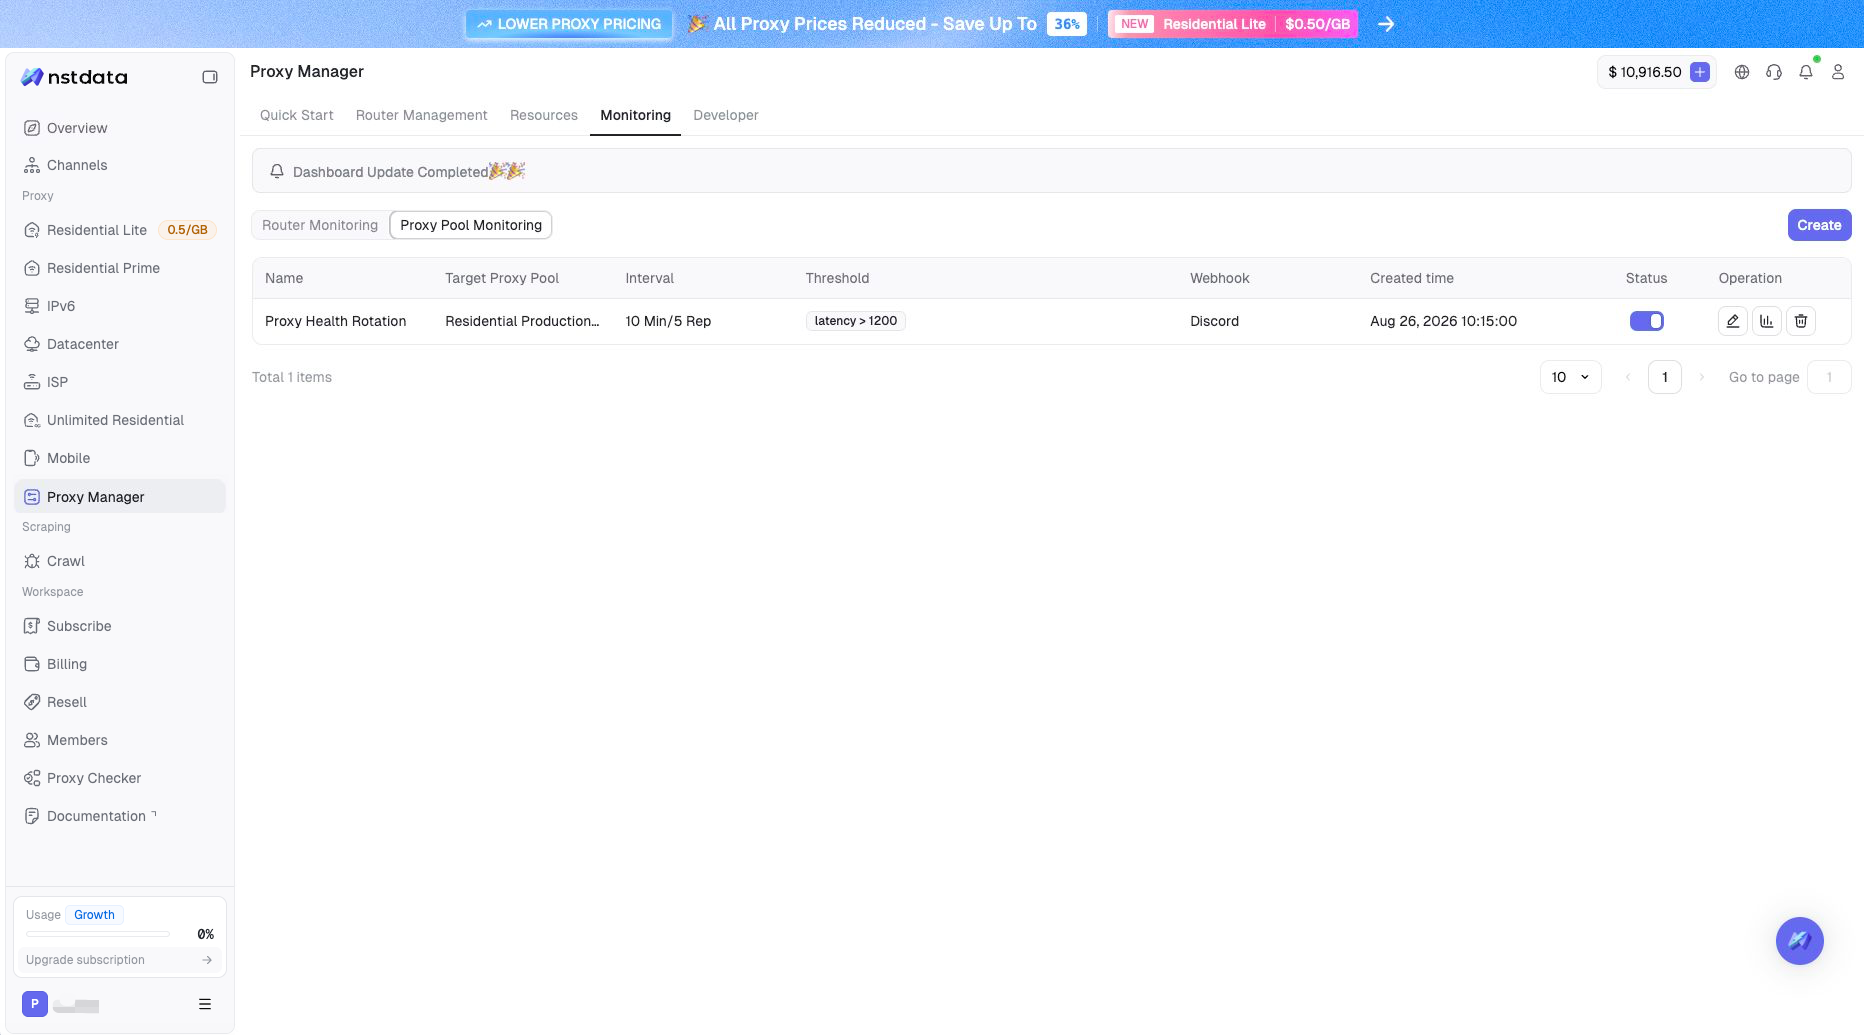Click the P account avatar
Screen dimensions: 1864x1035
click(x=34, y=1004)
